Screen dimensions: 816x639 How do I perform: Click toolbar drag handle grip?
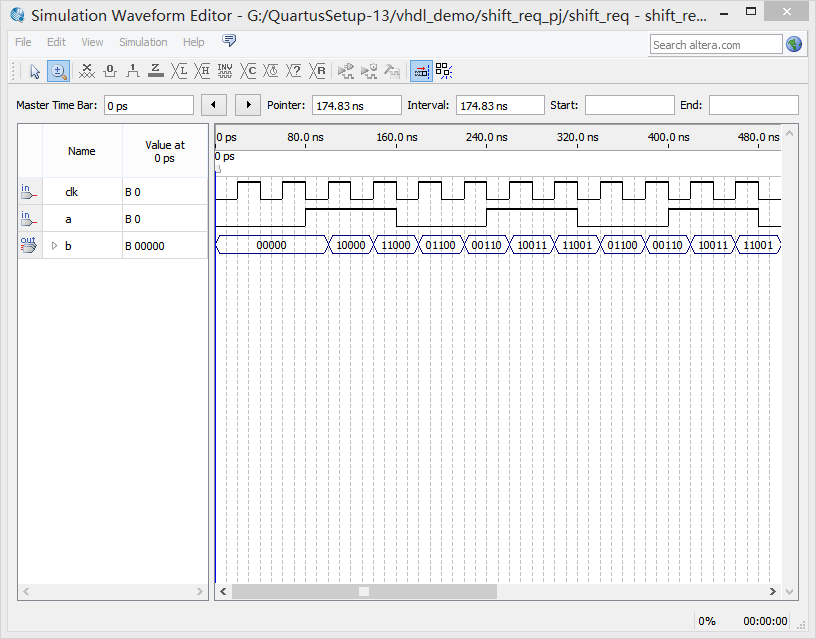click(14, 71)
